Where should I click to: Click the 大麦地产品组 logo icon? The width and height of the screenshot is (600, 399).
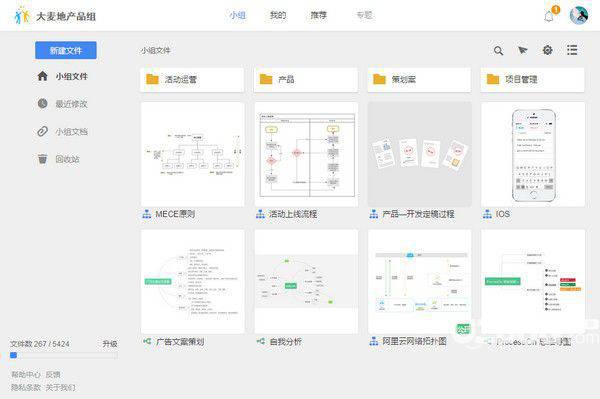pos(22,15)
